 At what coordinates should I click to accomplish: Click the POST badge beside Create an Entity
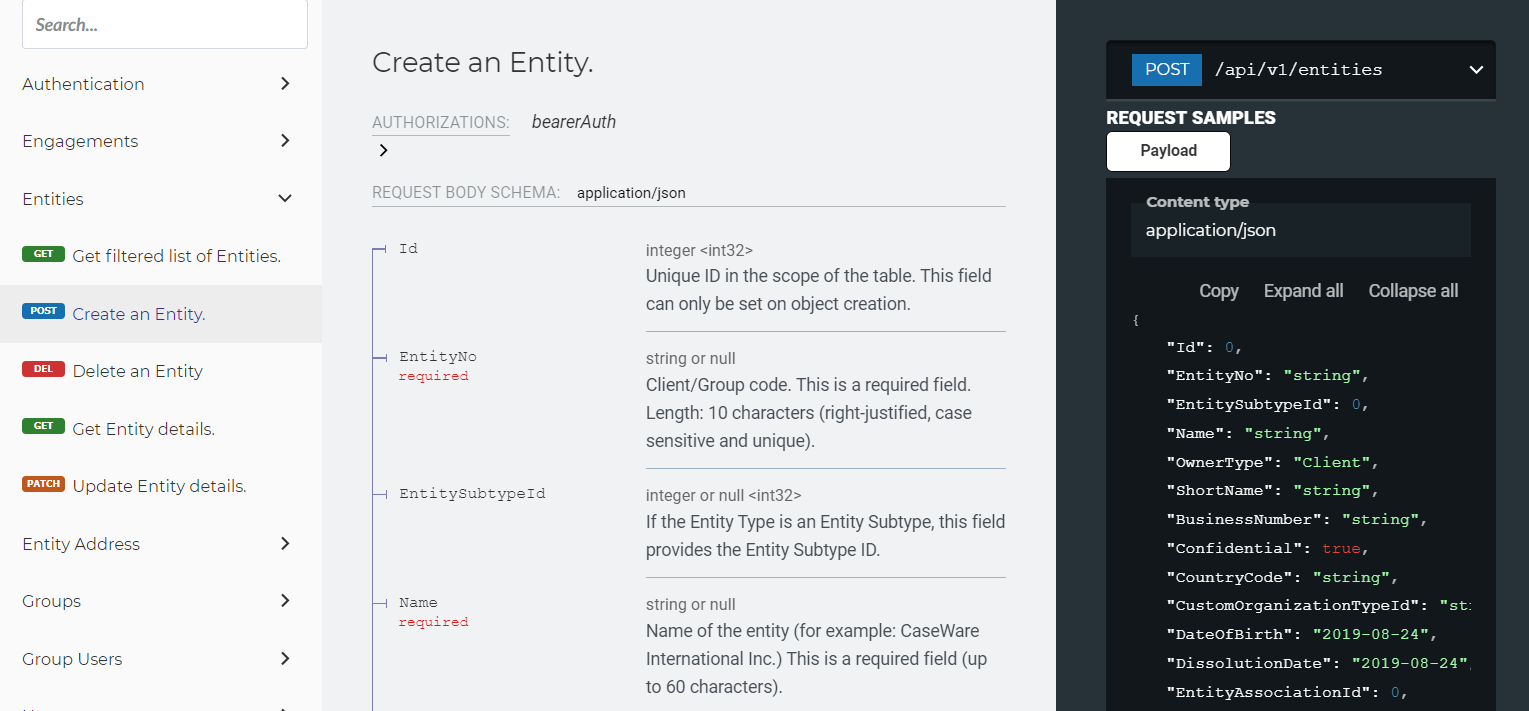[x=43, y=312]
